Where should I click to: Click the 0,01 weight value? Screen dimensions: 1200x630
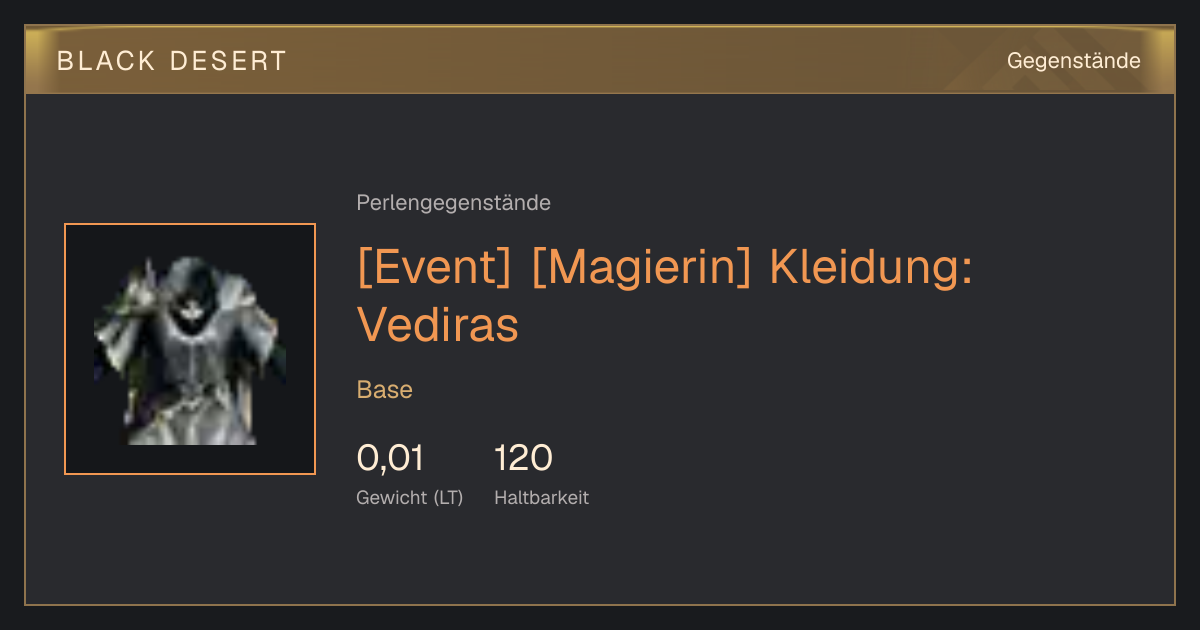pos(390,458)
